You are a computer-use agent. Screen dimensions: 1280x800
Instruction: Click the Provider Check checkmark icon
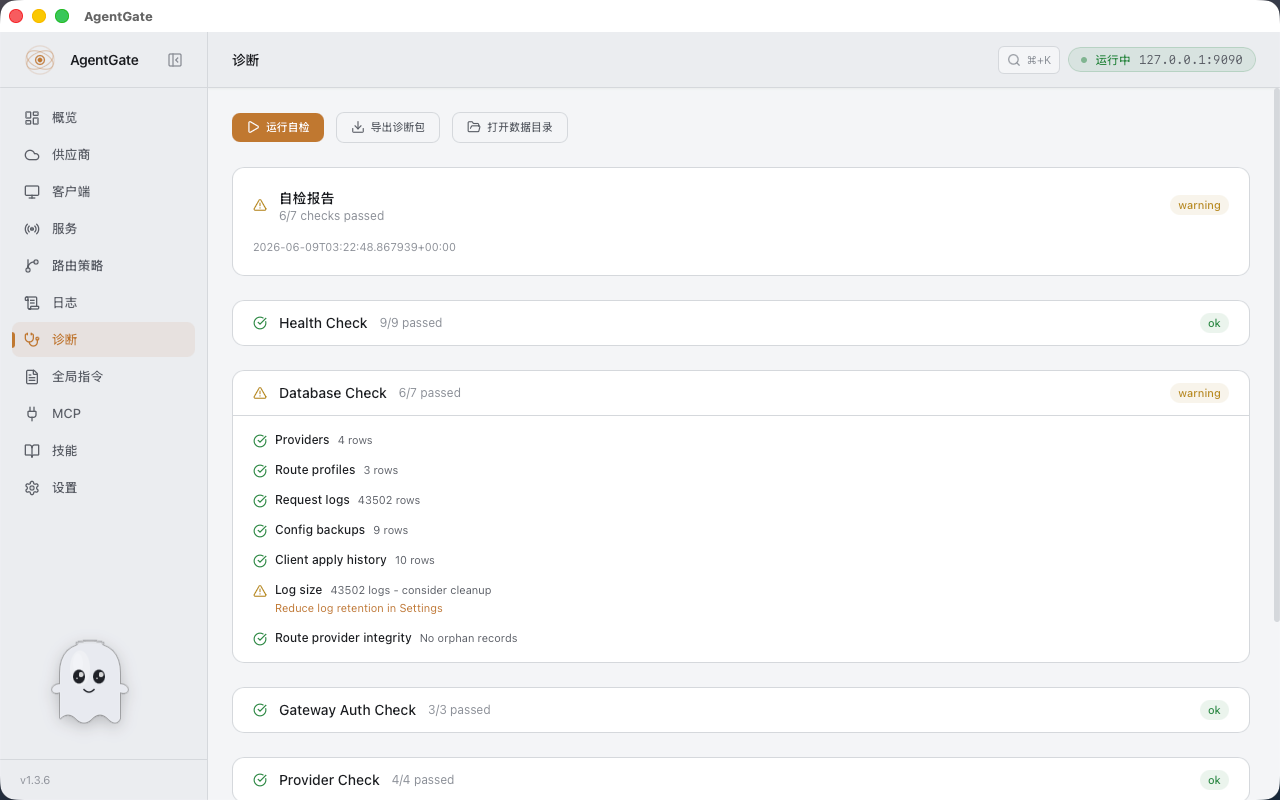(260, 780)
